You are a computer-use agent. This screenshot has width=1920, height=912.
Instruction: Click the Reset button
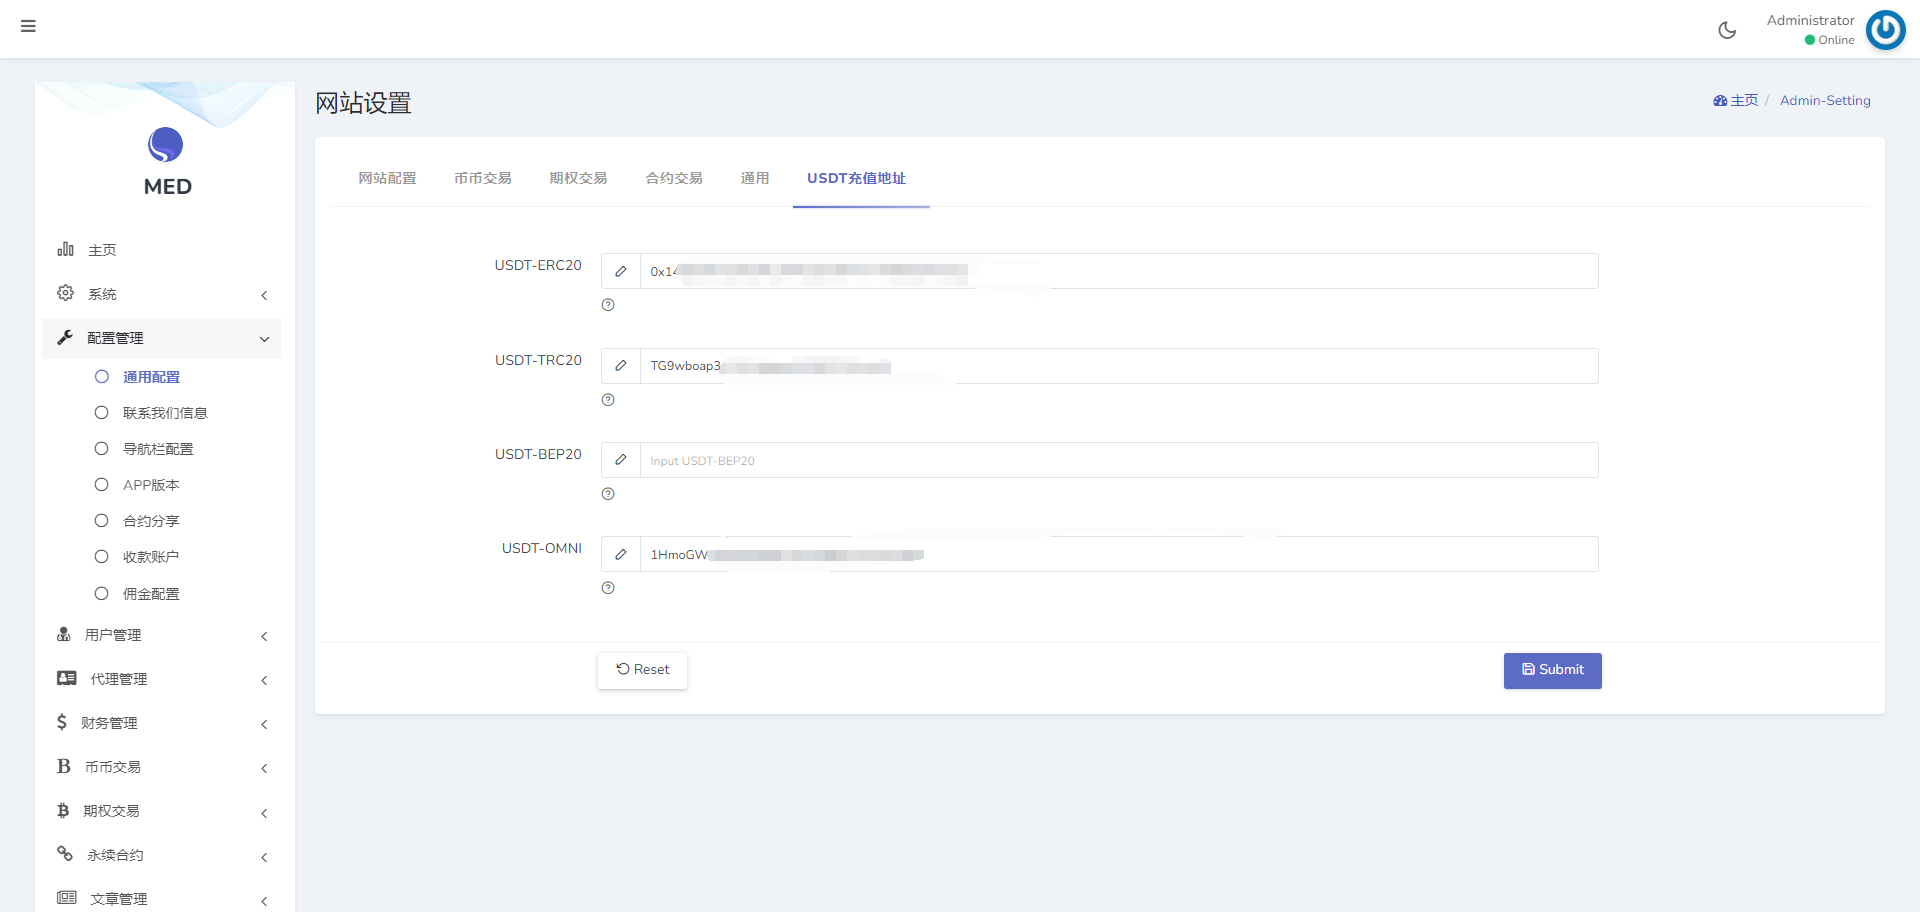pos(642,670)
